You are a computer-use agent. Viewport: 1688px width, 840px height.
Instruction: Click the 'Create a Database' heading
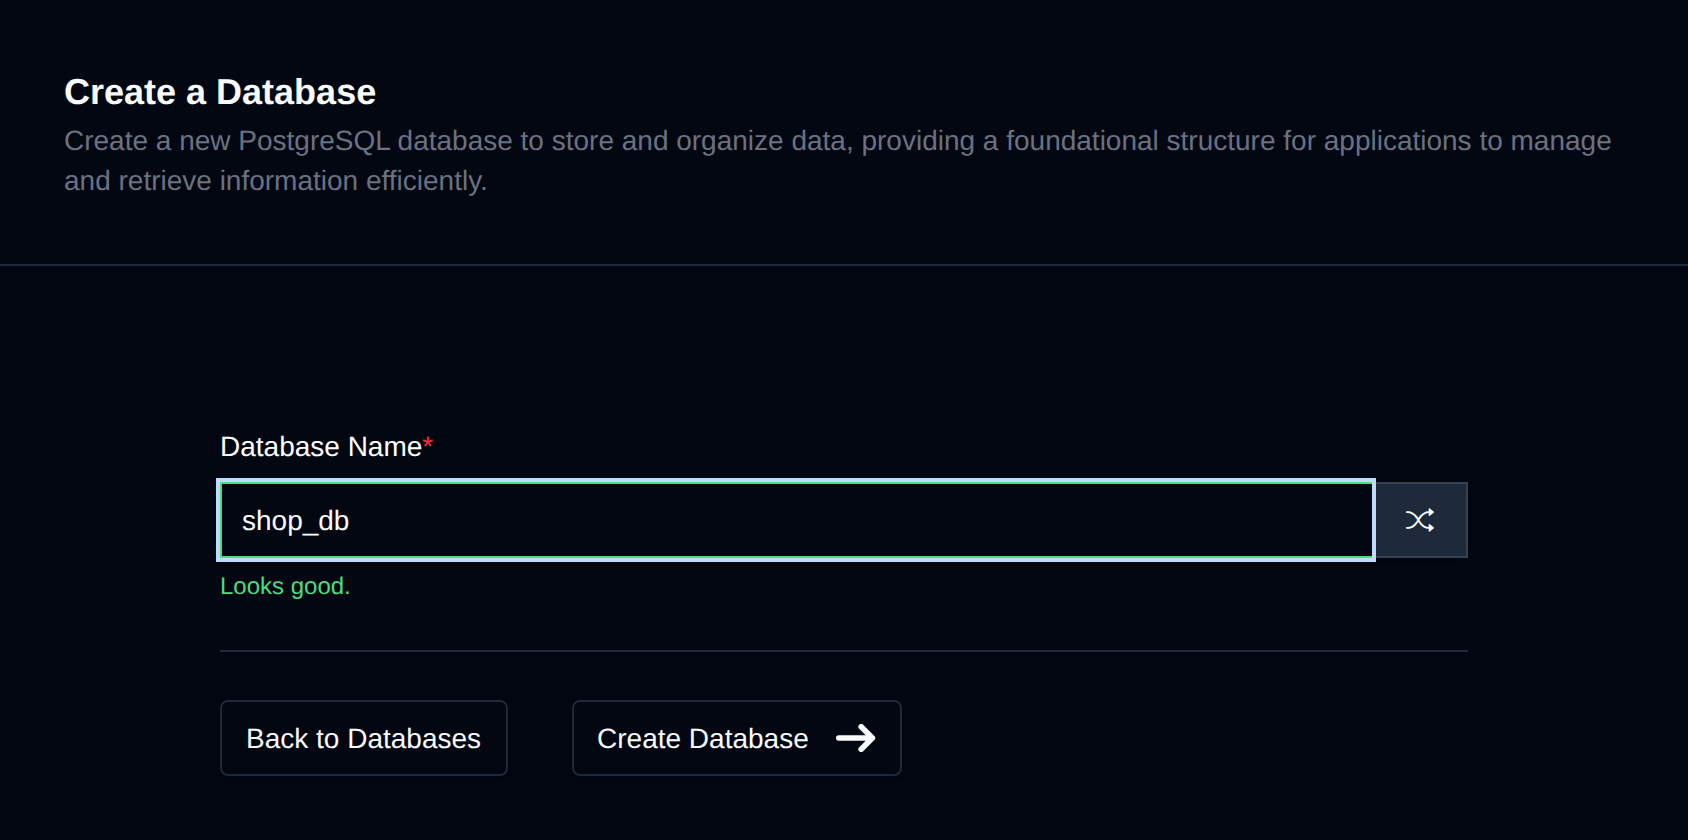click(x=220, y=92)
